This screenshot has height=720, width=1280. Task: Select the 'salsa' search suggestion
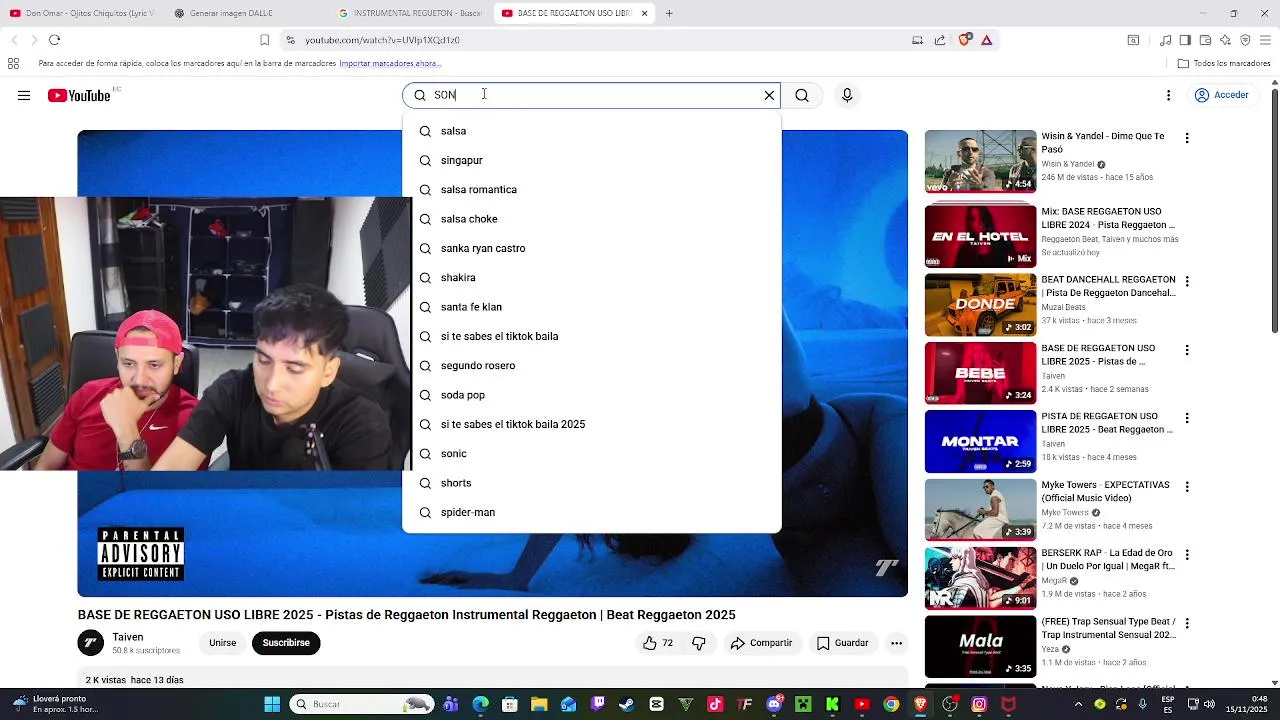[x=591, y=131]
